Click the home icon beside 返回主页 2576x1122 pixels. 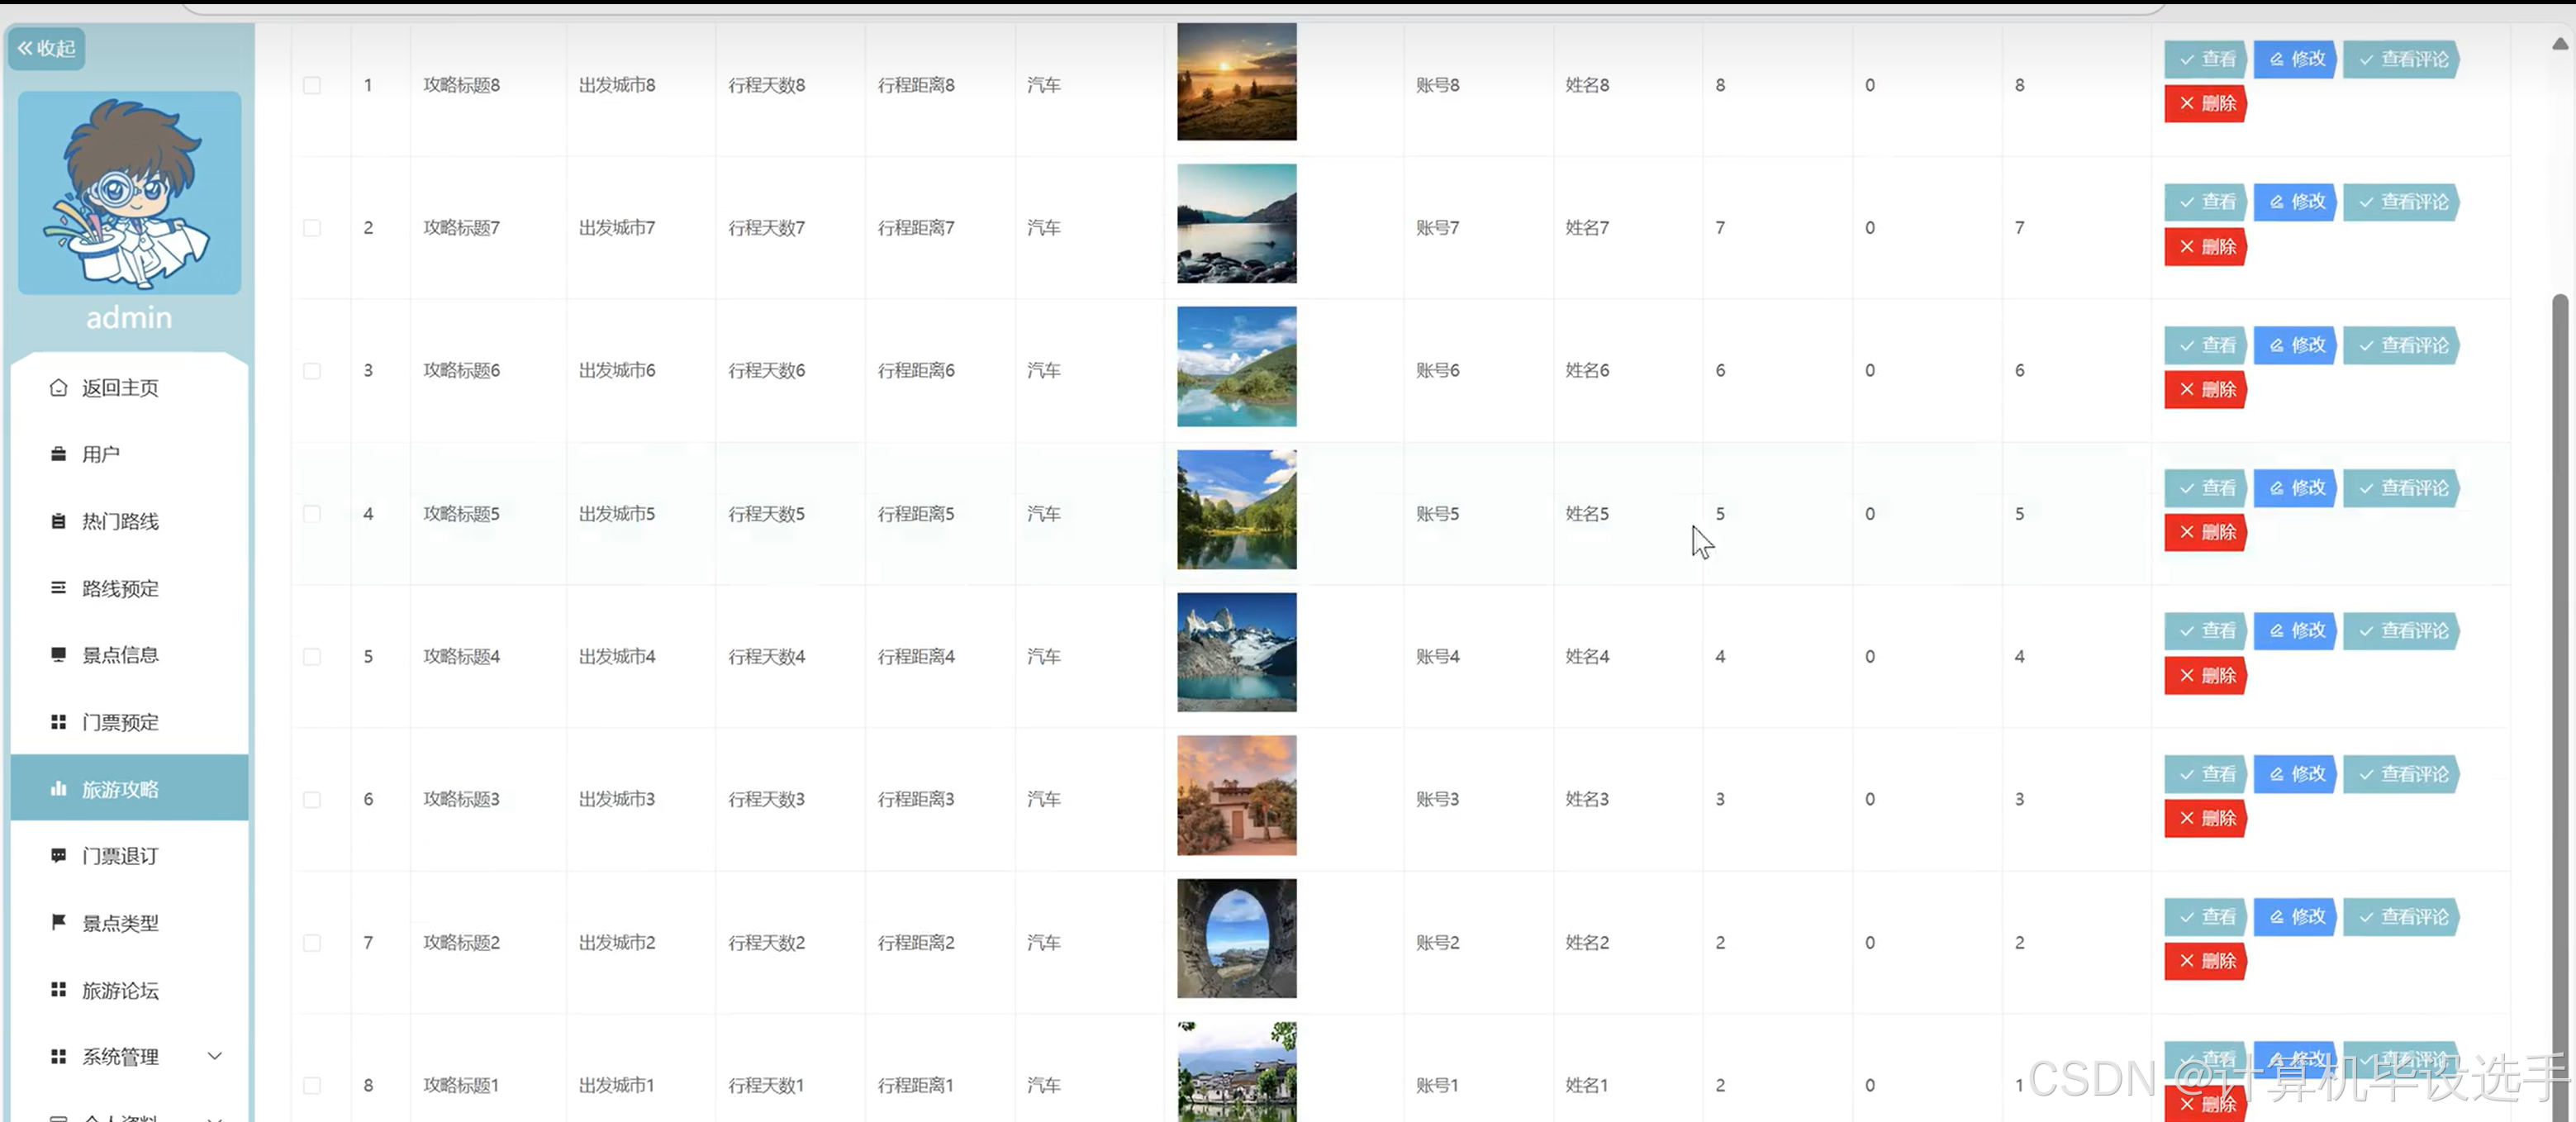click(x=58, y=387)
